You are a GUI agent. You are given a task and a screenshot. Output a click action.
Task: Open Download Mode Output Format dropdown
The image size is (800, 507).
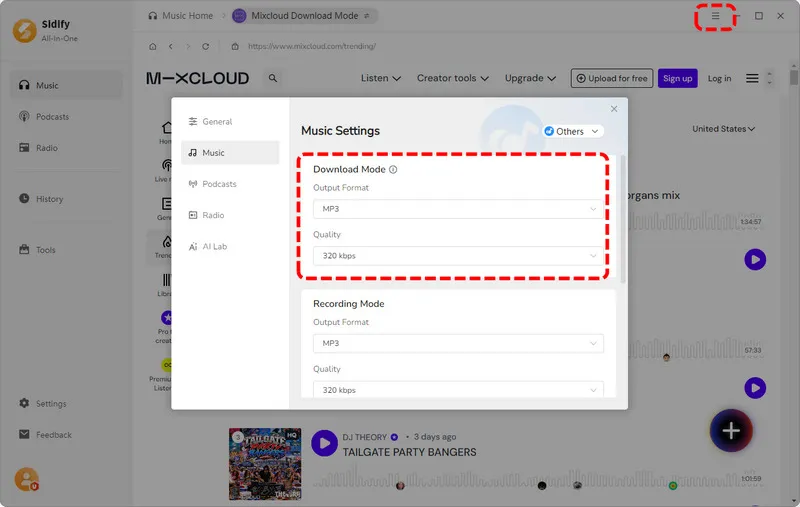click(x=458, y=209)
